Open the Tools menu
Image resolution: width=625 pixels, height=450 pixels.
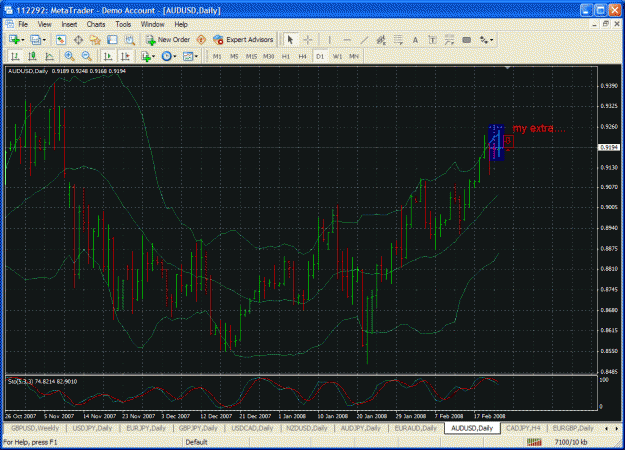(123, 24)
